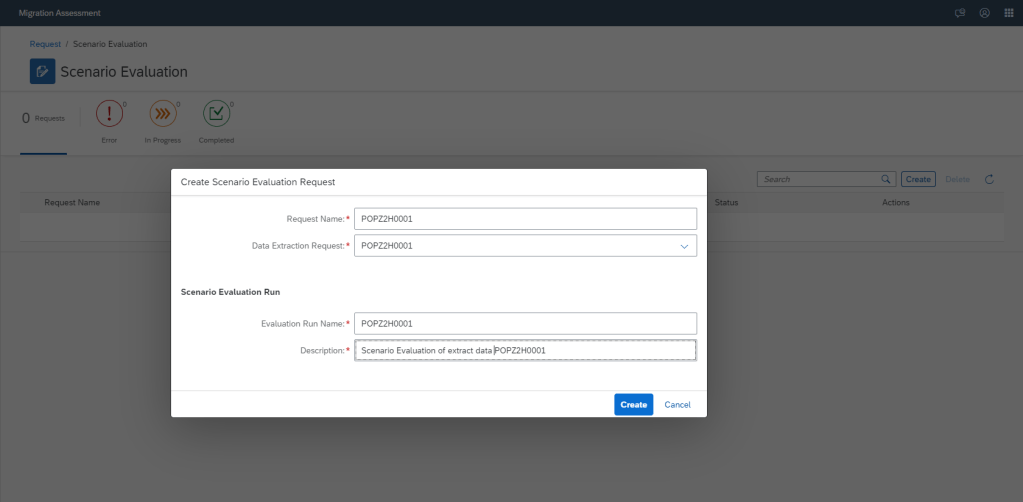
Task: Click the table refresh icon
Action: [x=989, y=179]
